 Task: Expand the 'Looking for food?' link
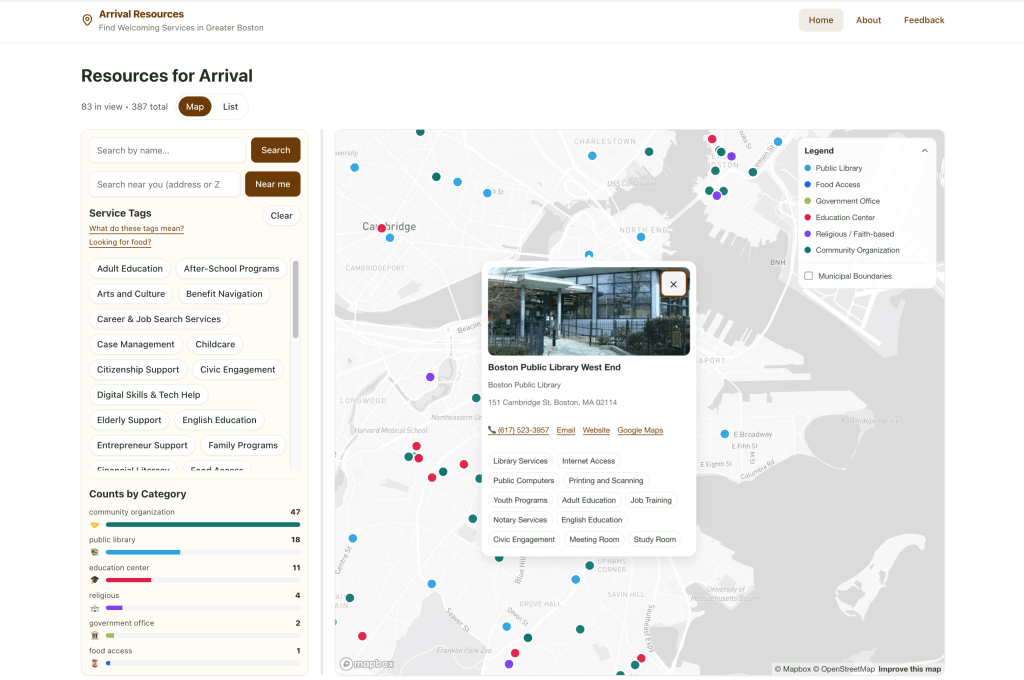click(x=120, y=242)
